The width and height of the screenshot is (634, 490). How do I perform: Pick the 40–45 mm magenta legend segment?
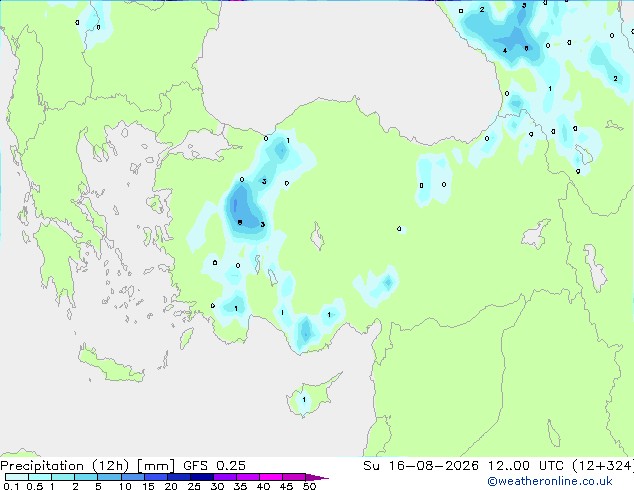click(271, 477)
